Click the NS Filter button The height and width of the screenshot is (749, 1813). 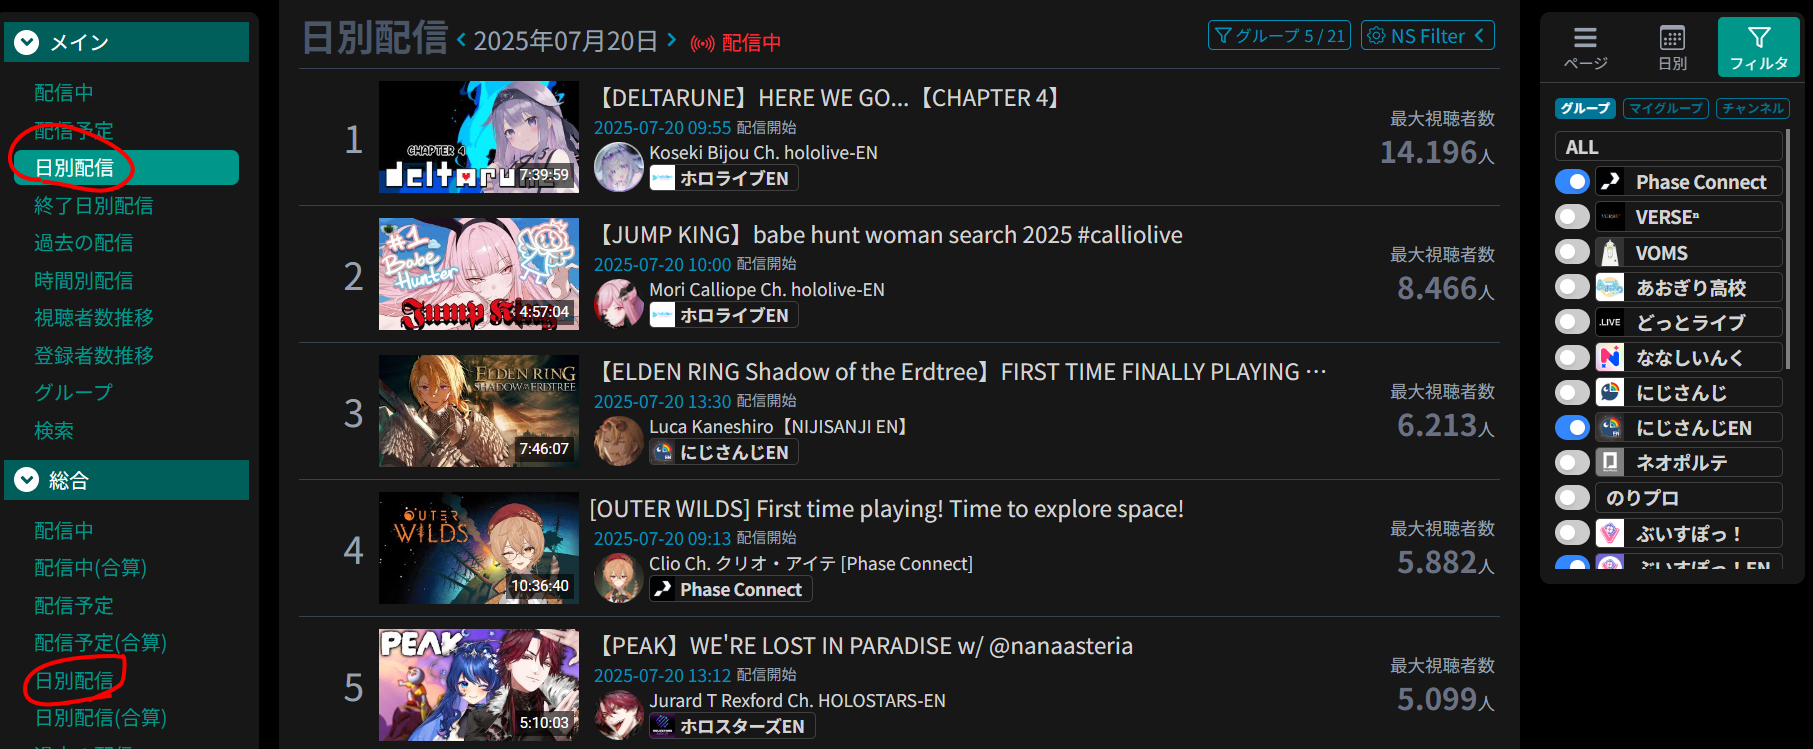(x=1428, y=36)
